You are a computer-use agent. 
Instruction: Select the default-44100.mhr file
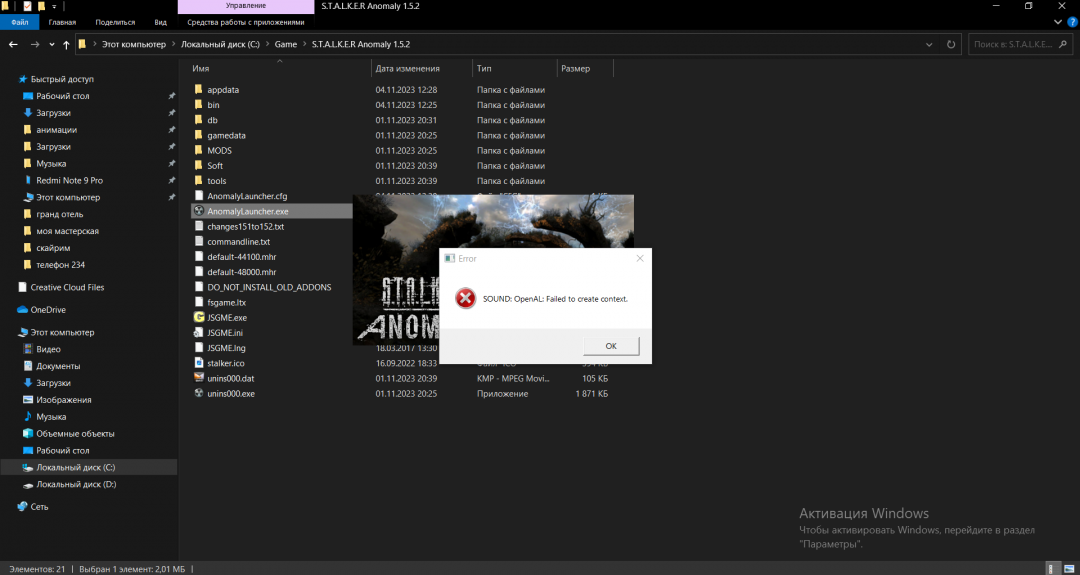(241, 257)
